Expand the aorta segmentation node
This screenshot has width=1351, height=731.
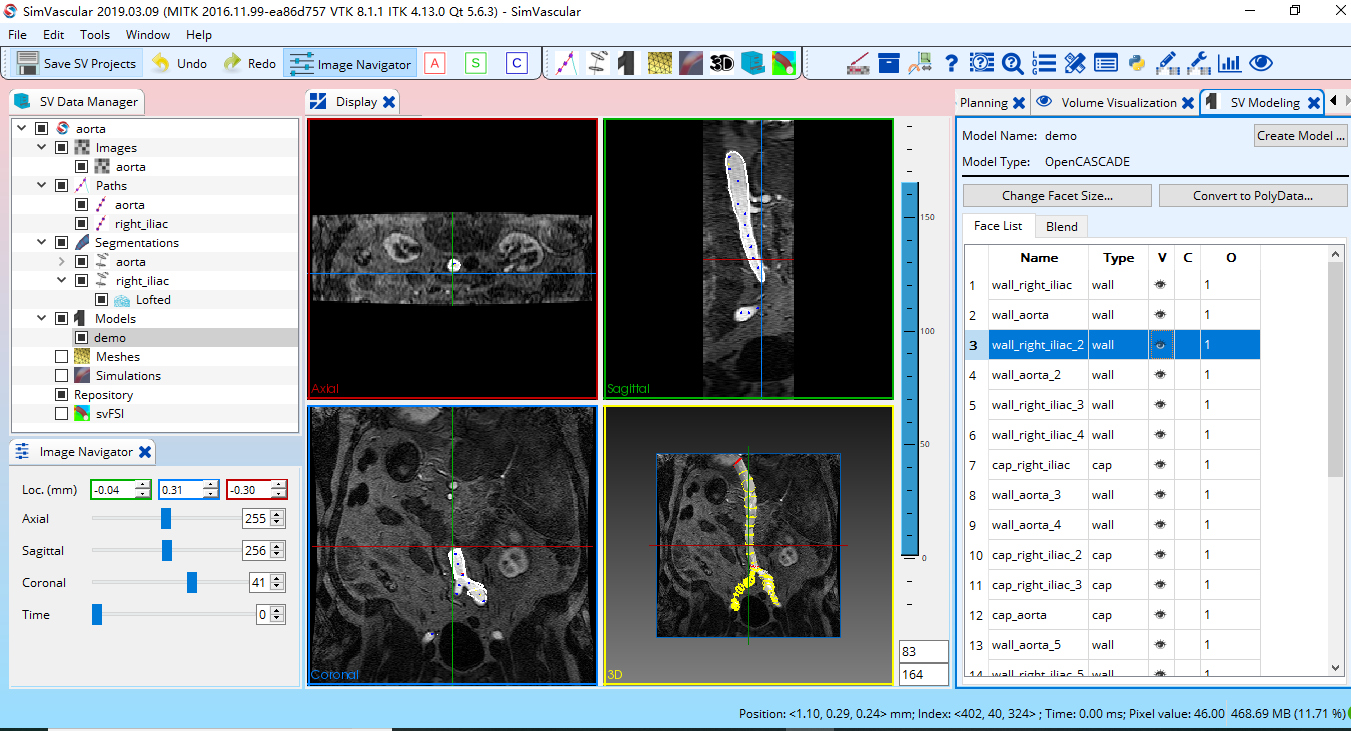point(61,262)
